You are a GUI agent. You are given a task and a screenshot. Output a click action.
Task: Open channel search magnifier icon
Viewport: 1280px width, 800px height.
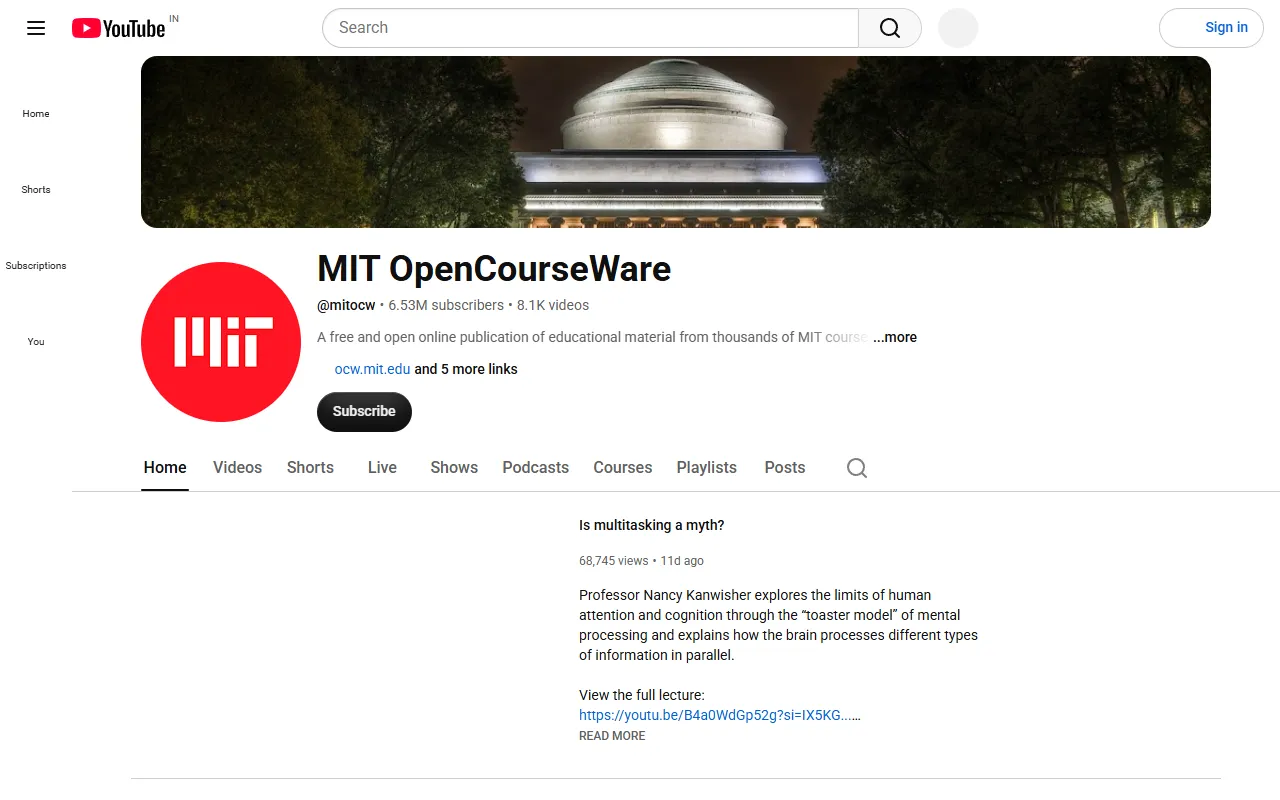857,467
